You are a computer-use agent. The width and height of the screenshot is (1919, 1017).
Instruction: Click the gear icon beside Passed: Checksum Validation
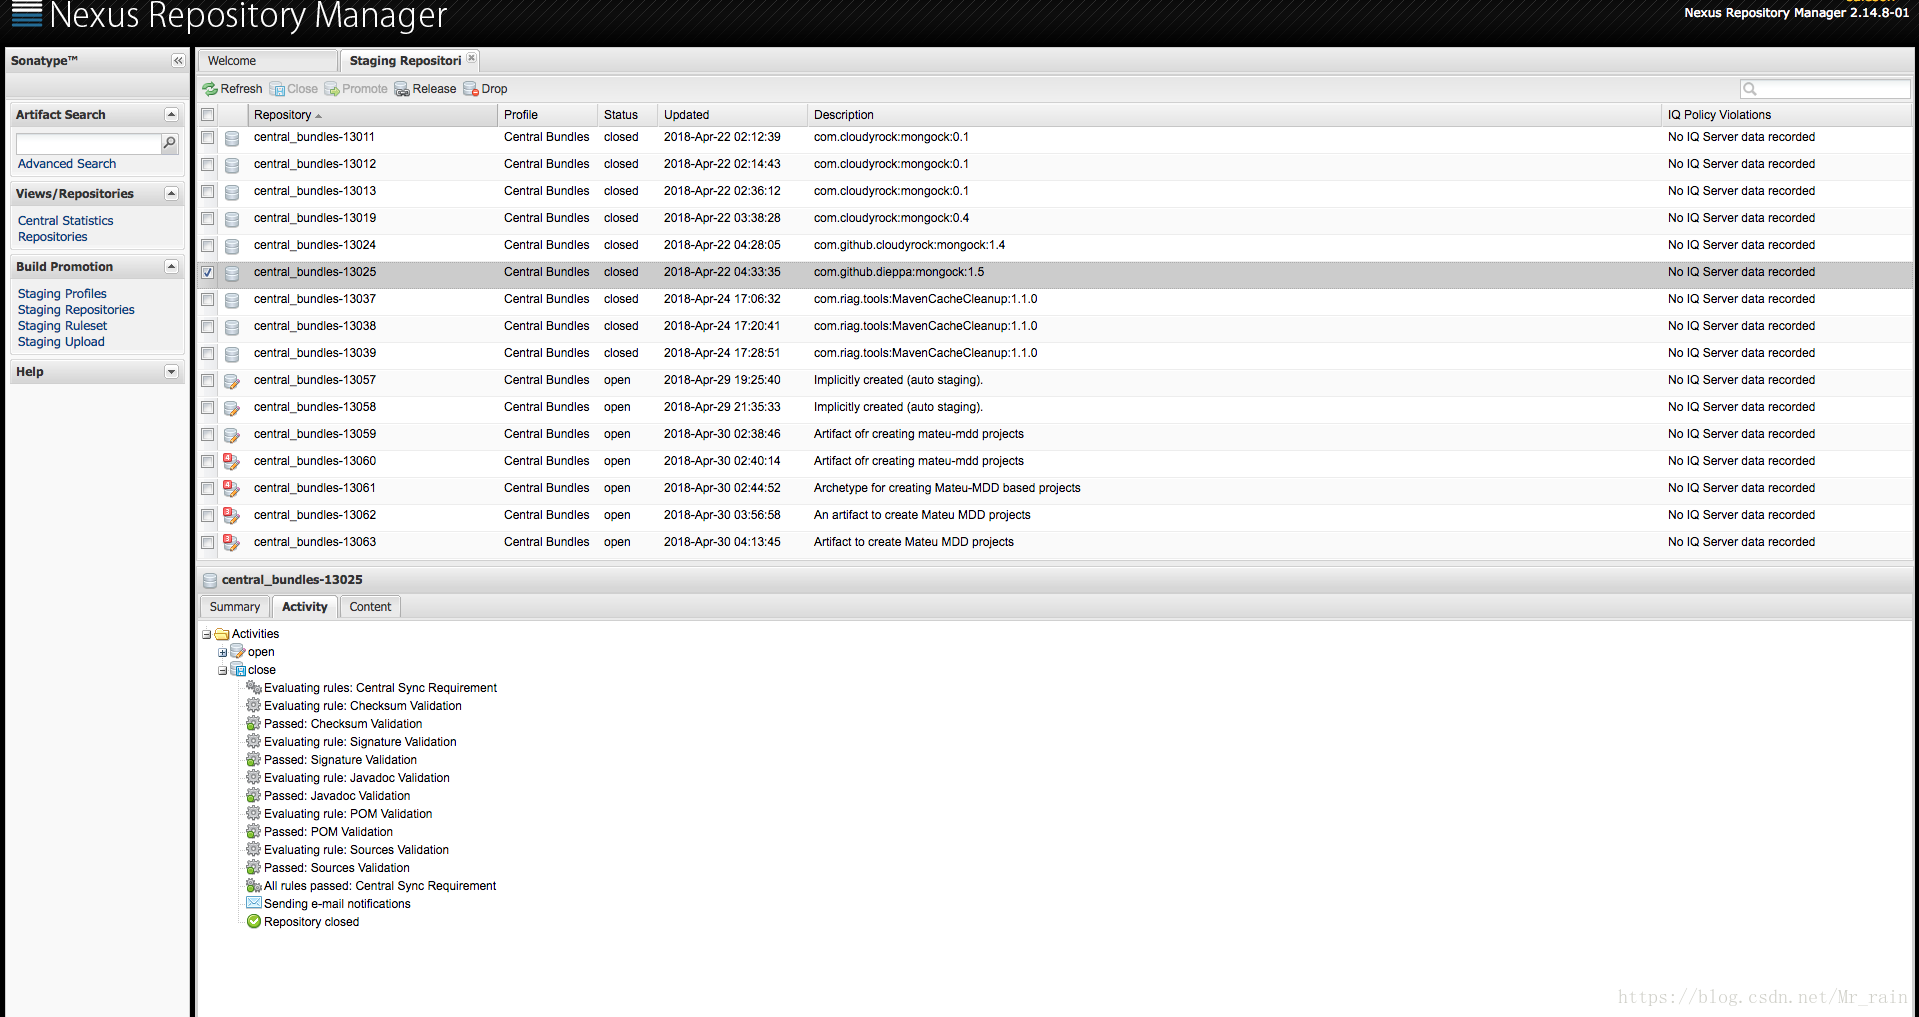pyautogui.click(x=254, y=724)
